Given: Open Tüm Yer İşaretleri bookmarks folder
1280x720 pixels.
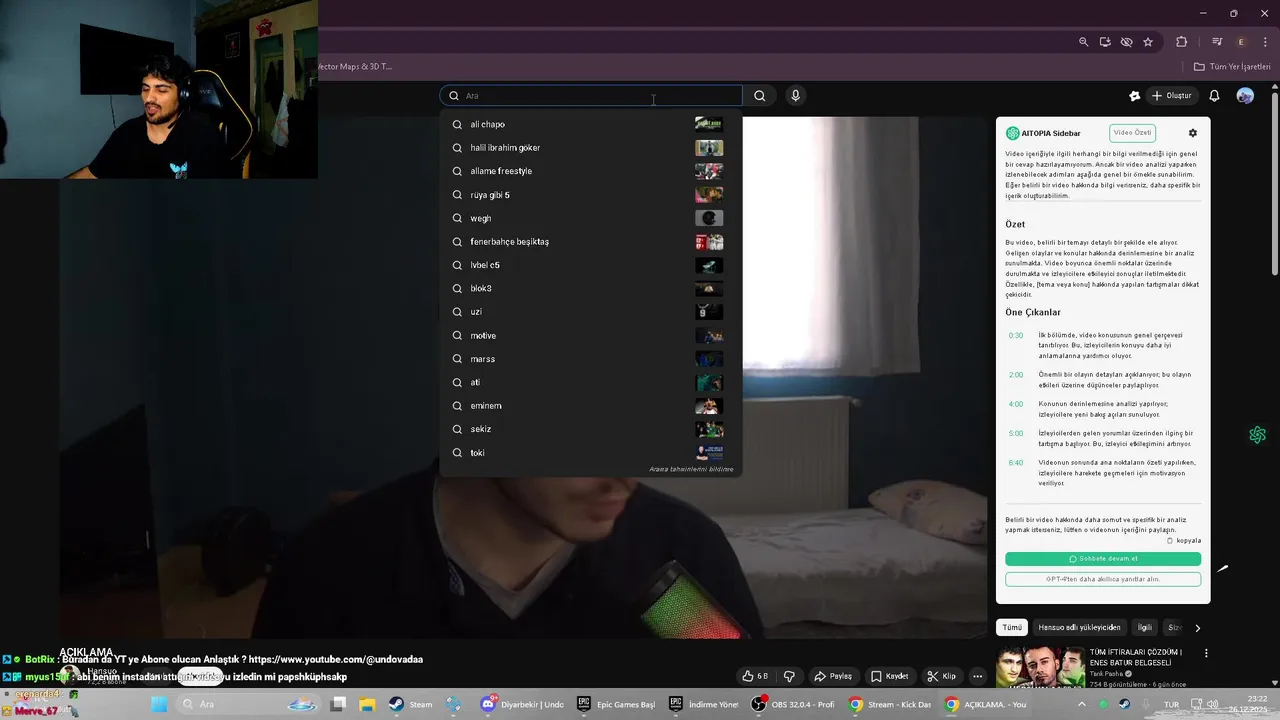Looking at the screenshot, I should point(1232,67).
